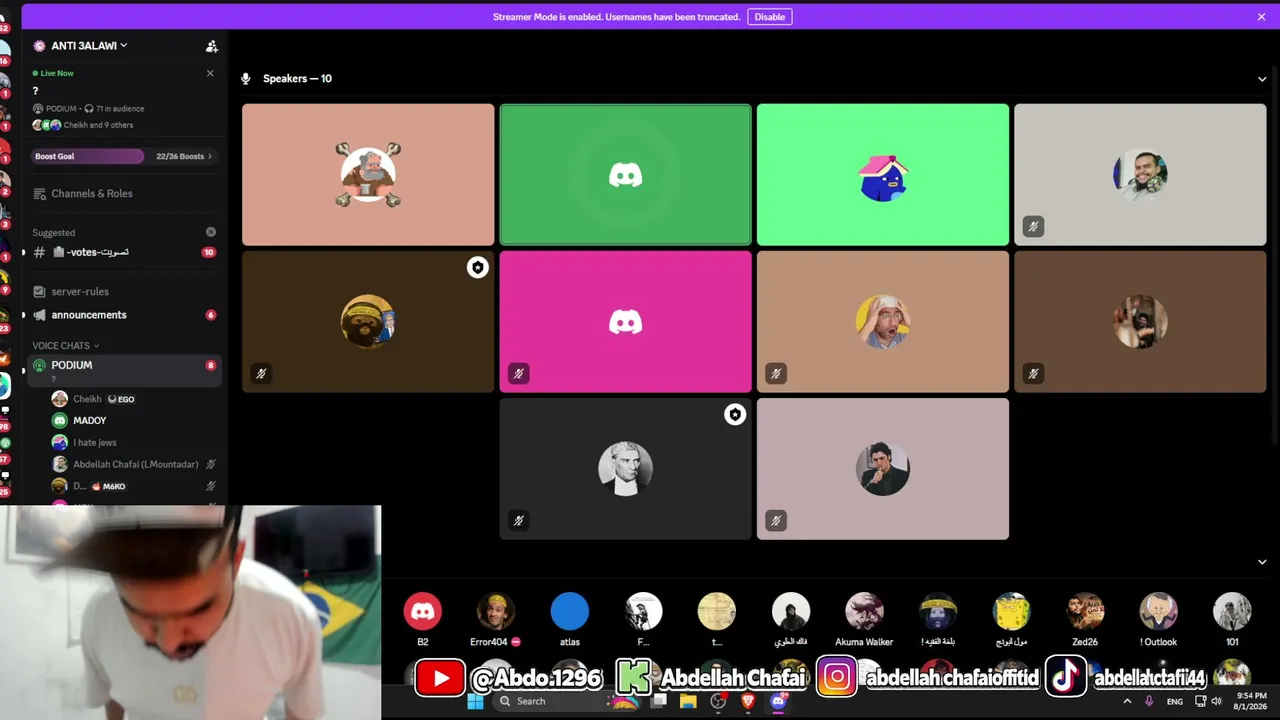
Task: Click the ENG language indicator in the taskbar
Action: (1174, 701)
